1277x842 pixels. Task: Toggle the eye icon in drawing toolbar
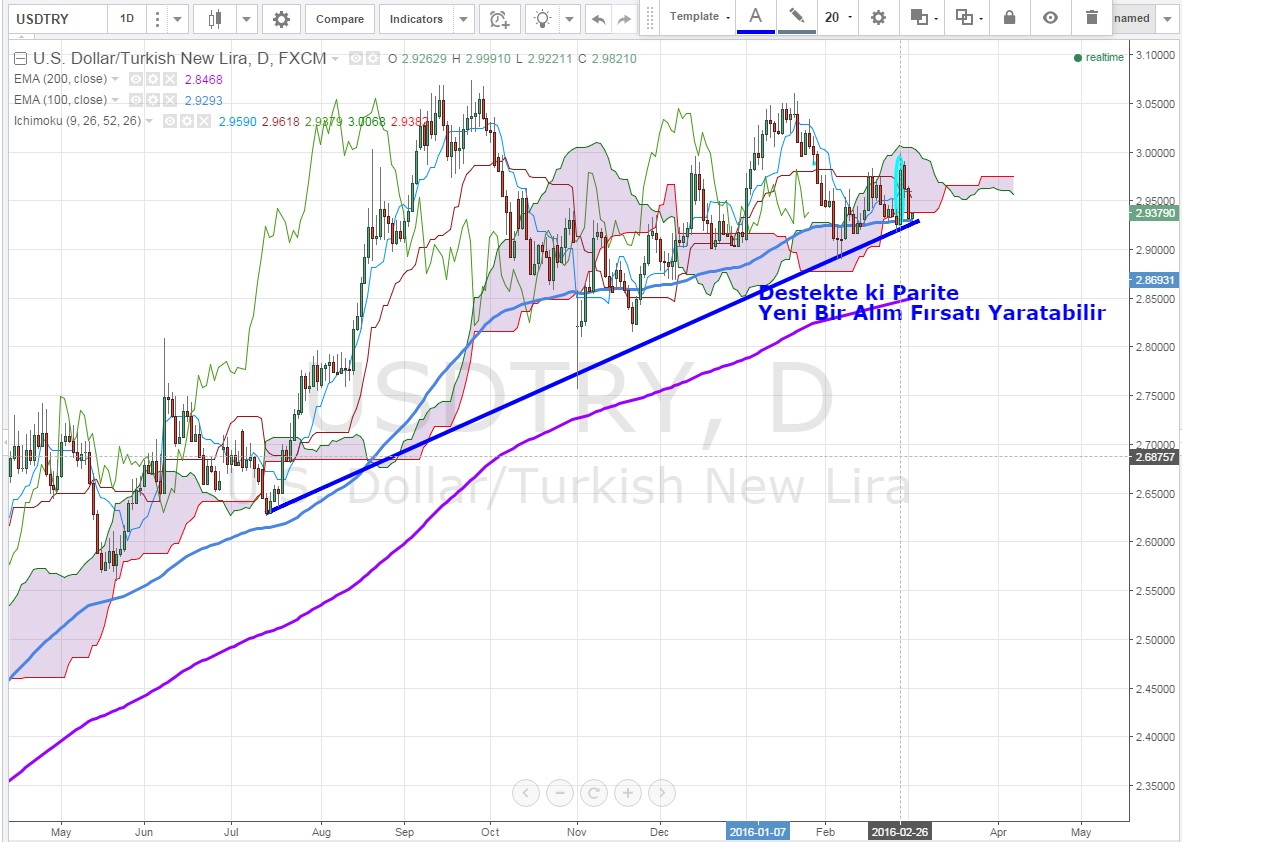[1049, 17]
